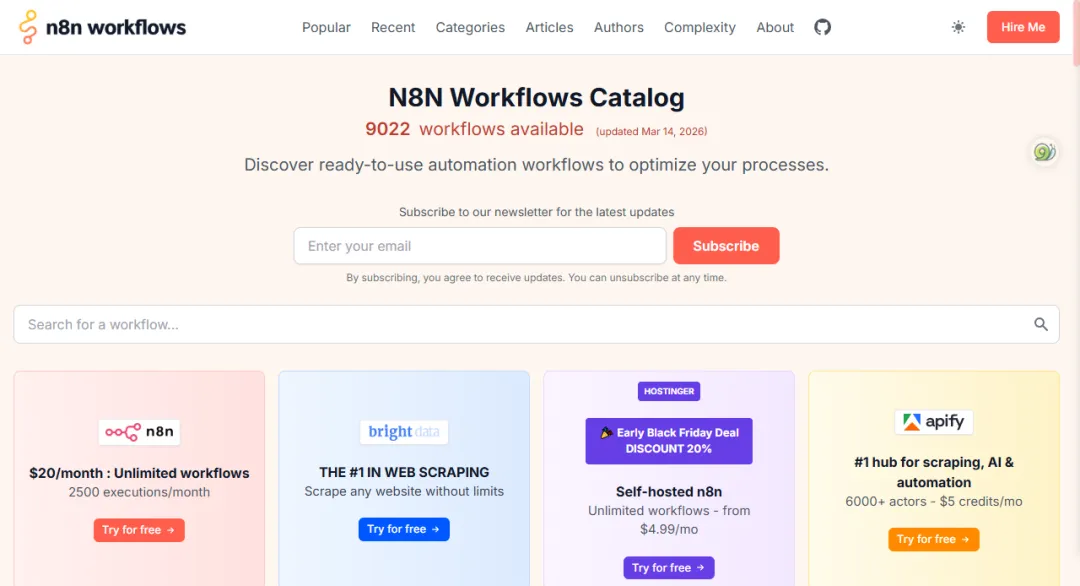The image size is (1080, 586).
Task: Click the n8n workflows site title
Action: click(116, 28)
